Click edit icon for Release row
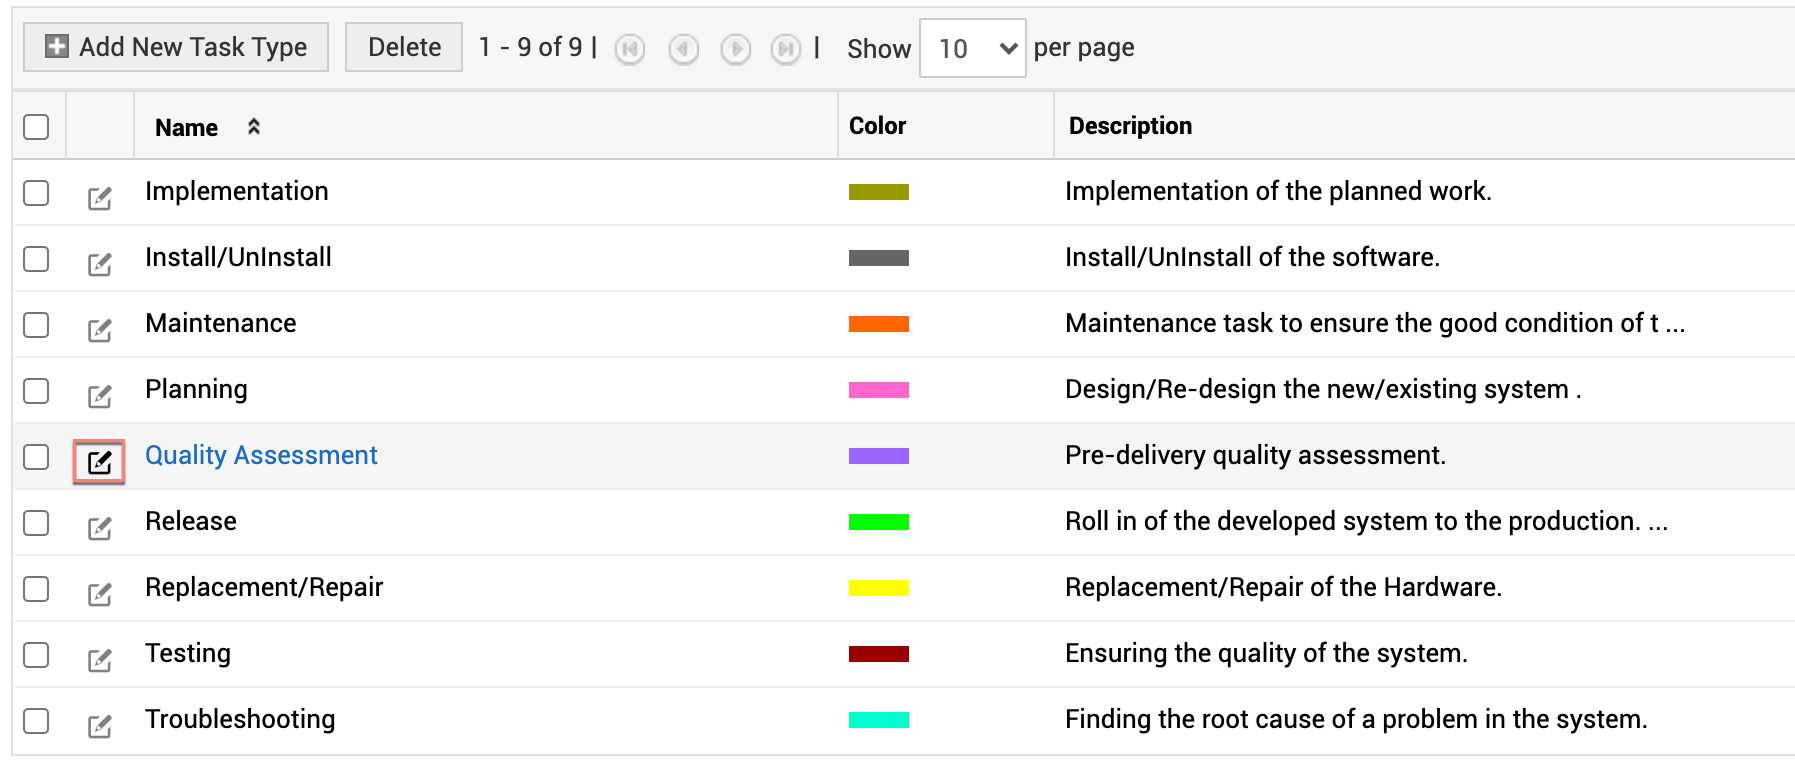1795x768 pixels. pyautogui.click(x=99, y=528)
